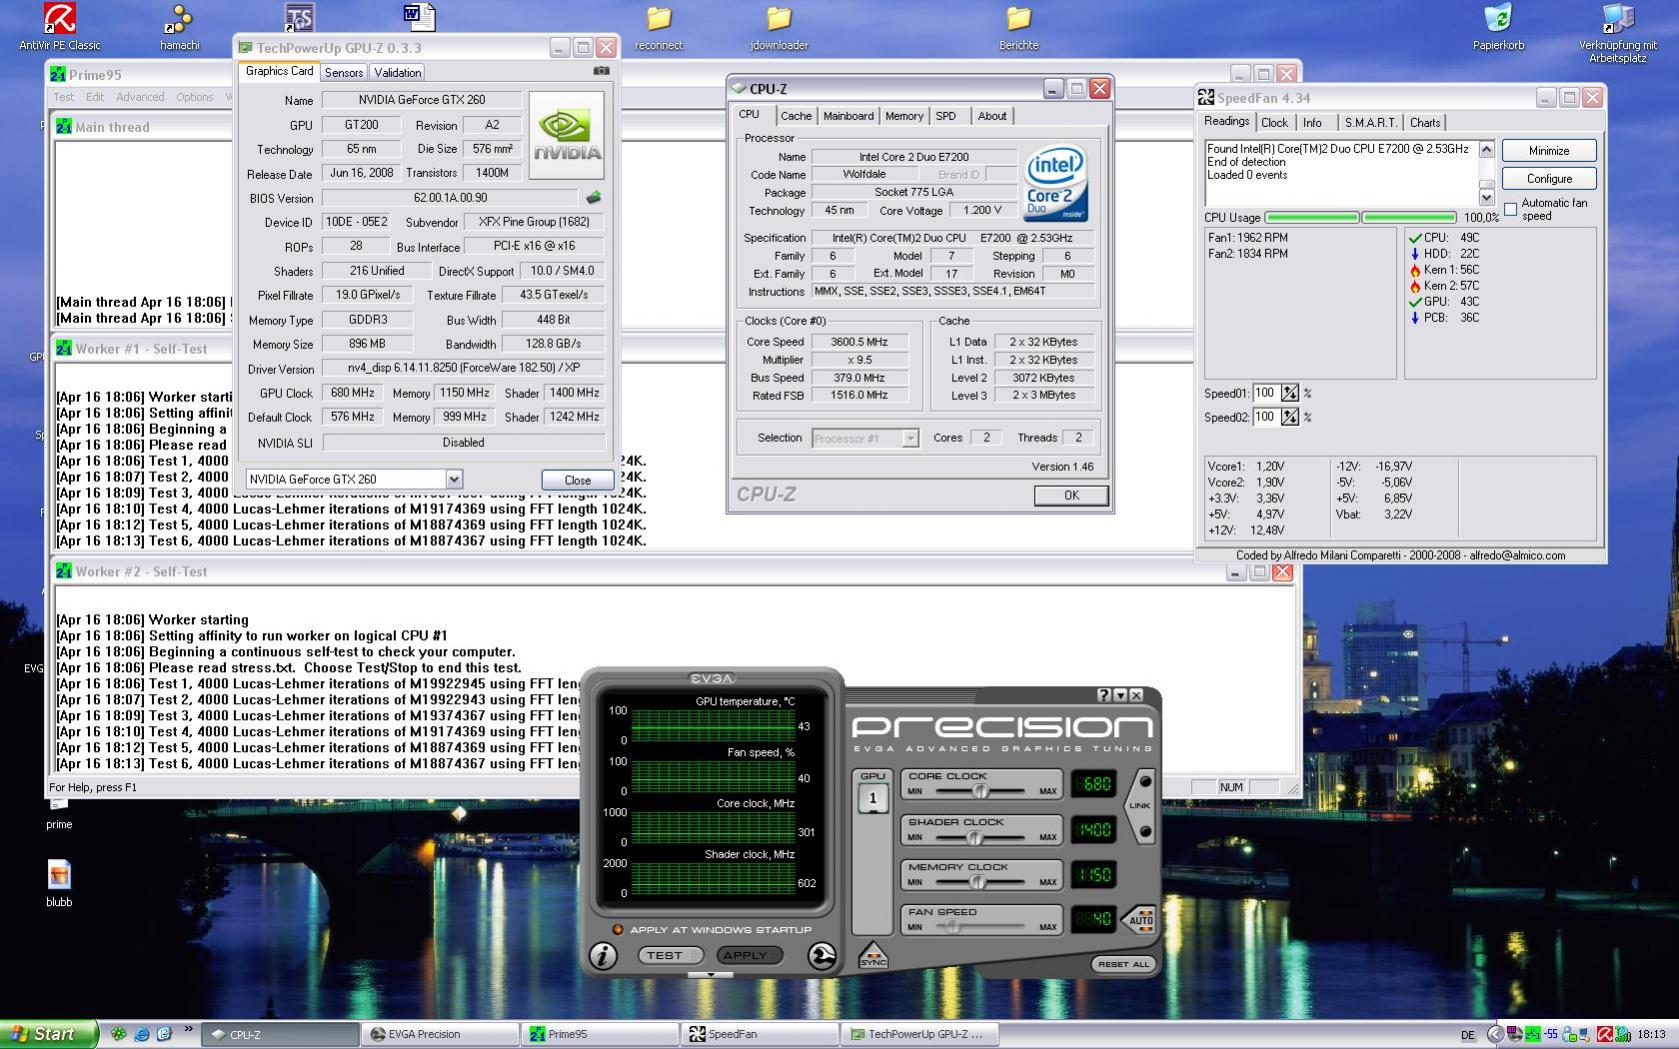Open the GPU selection dropdown in GPU-Z
This screenshot has height=1049, width=1679.
(x=454, y=479)
